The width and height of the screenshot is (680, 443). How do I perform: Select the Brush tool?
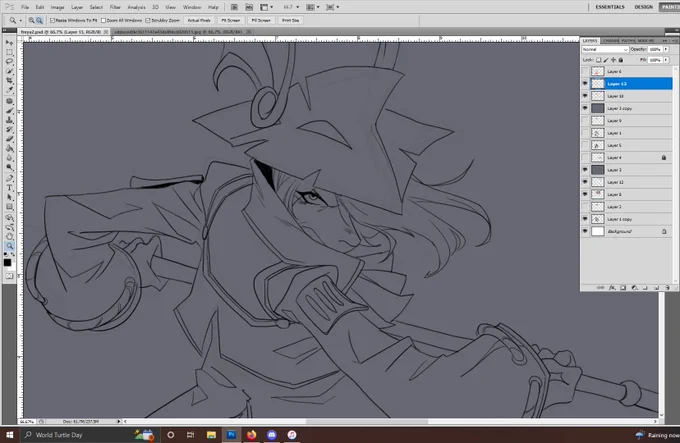[9, 111]
